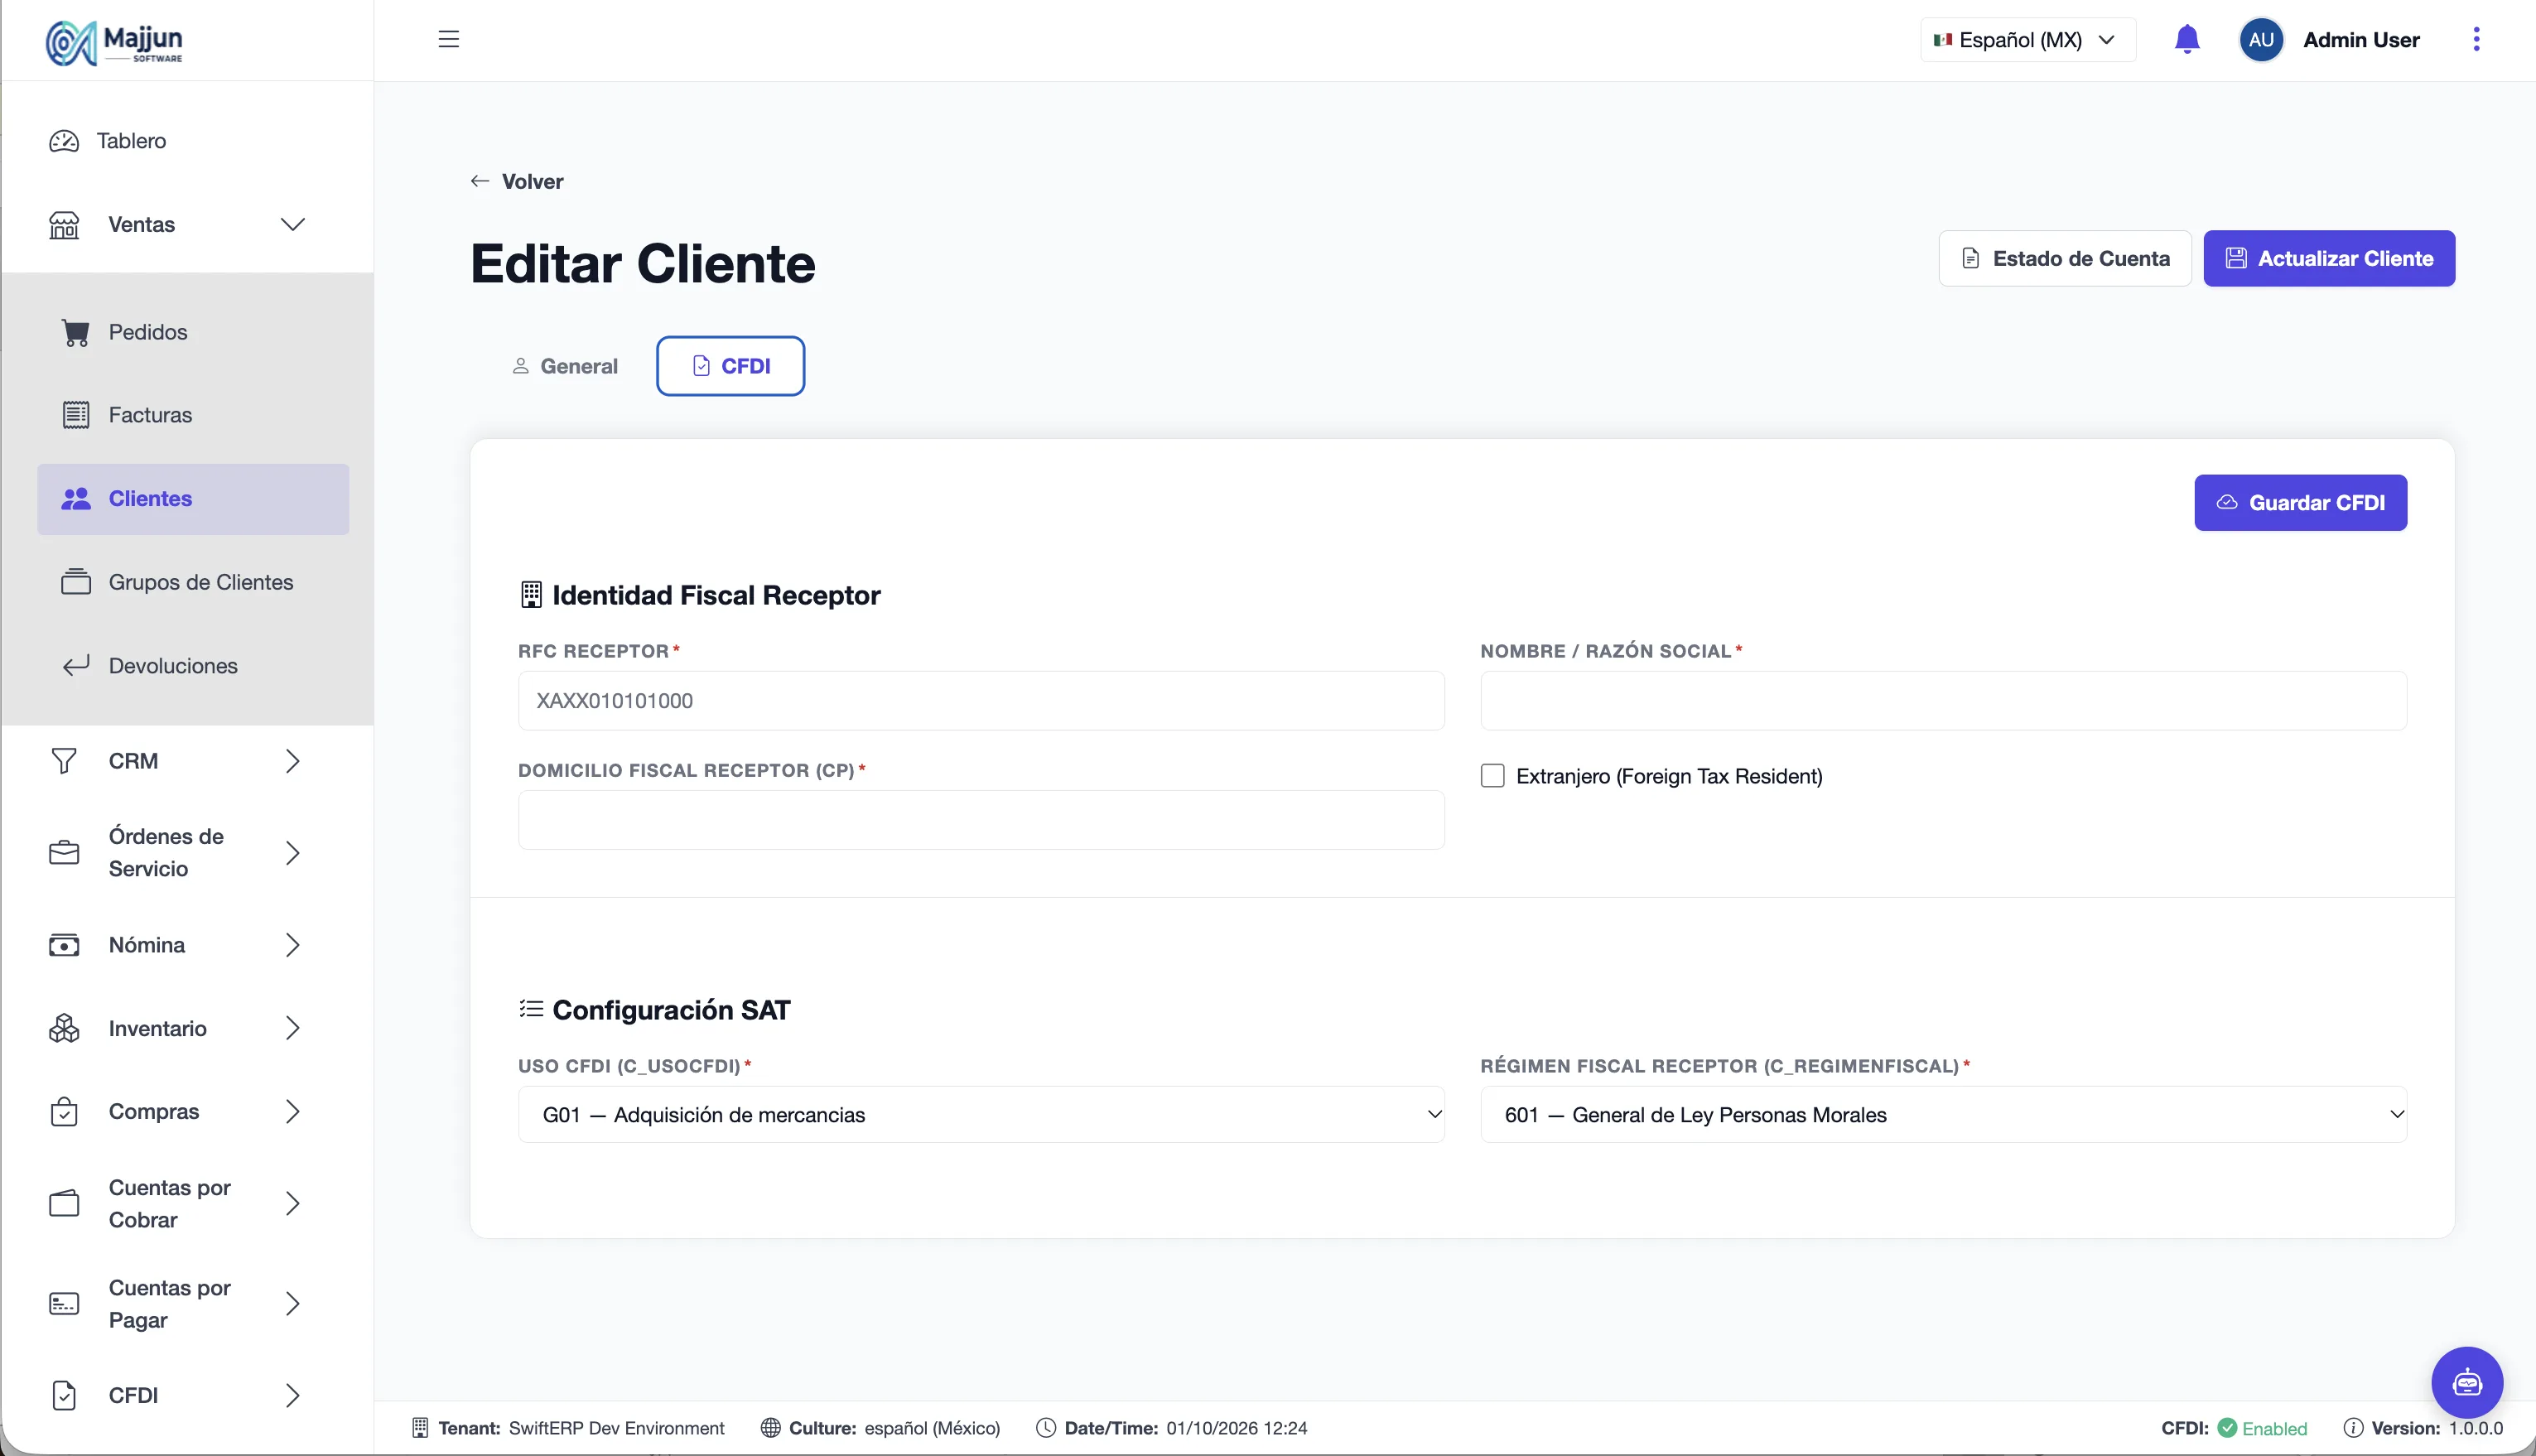Click the Inventario boxes icon
Image resolution: width=2536 pixels, height=1456 pixels.
coord(64,1028)
